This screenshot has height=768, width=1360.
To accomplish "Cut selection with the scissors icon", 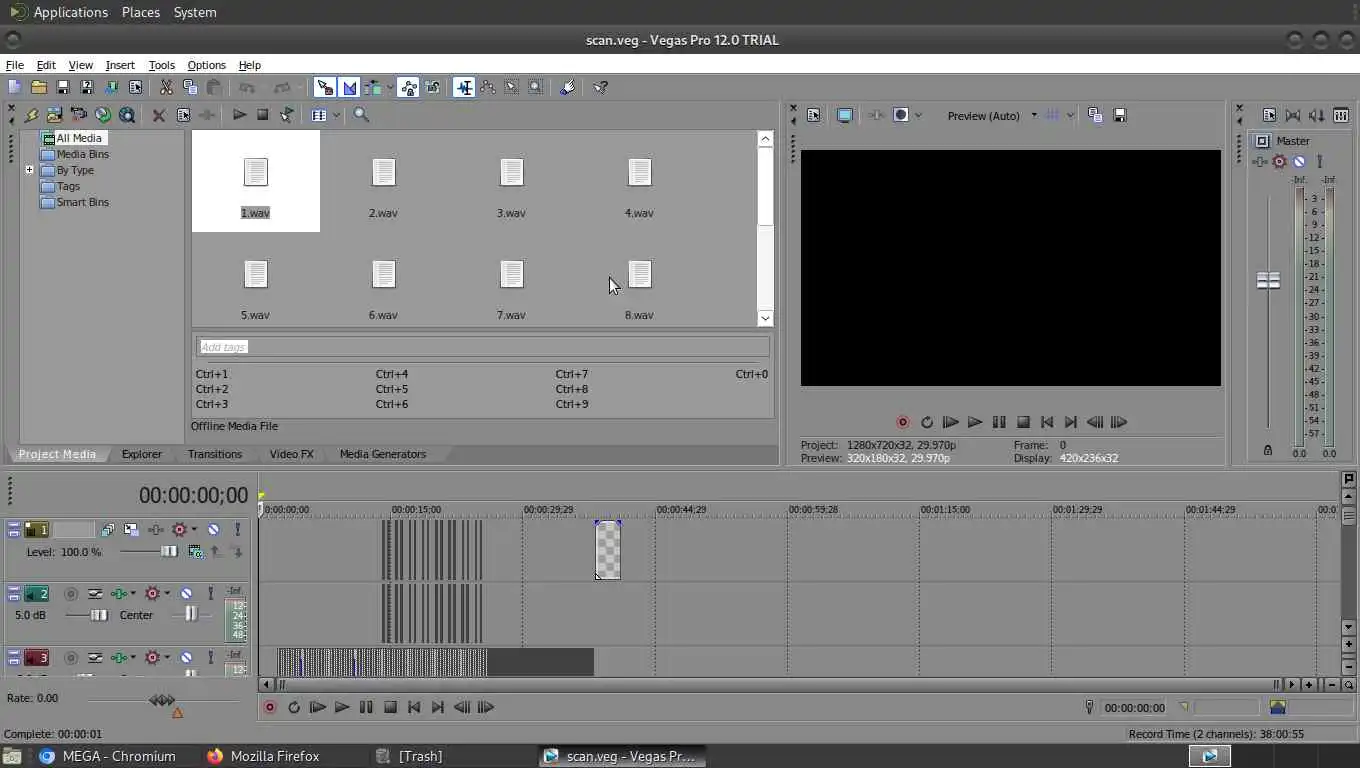I will [x=166, y=87].
